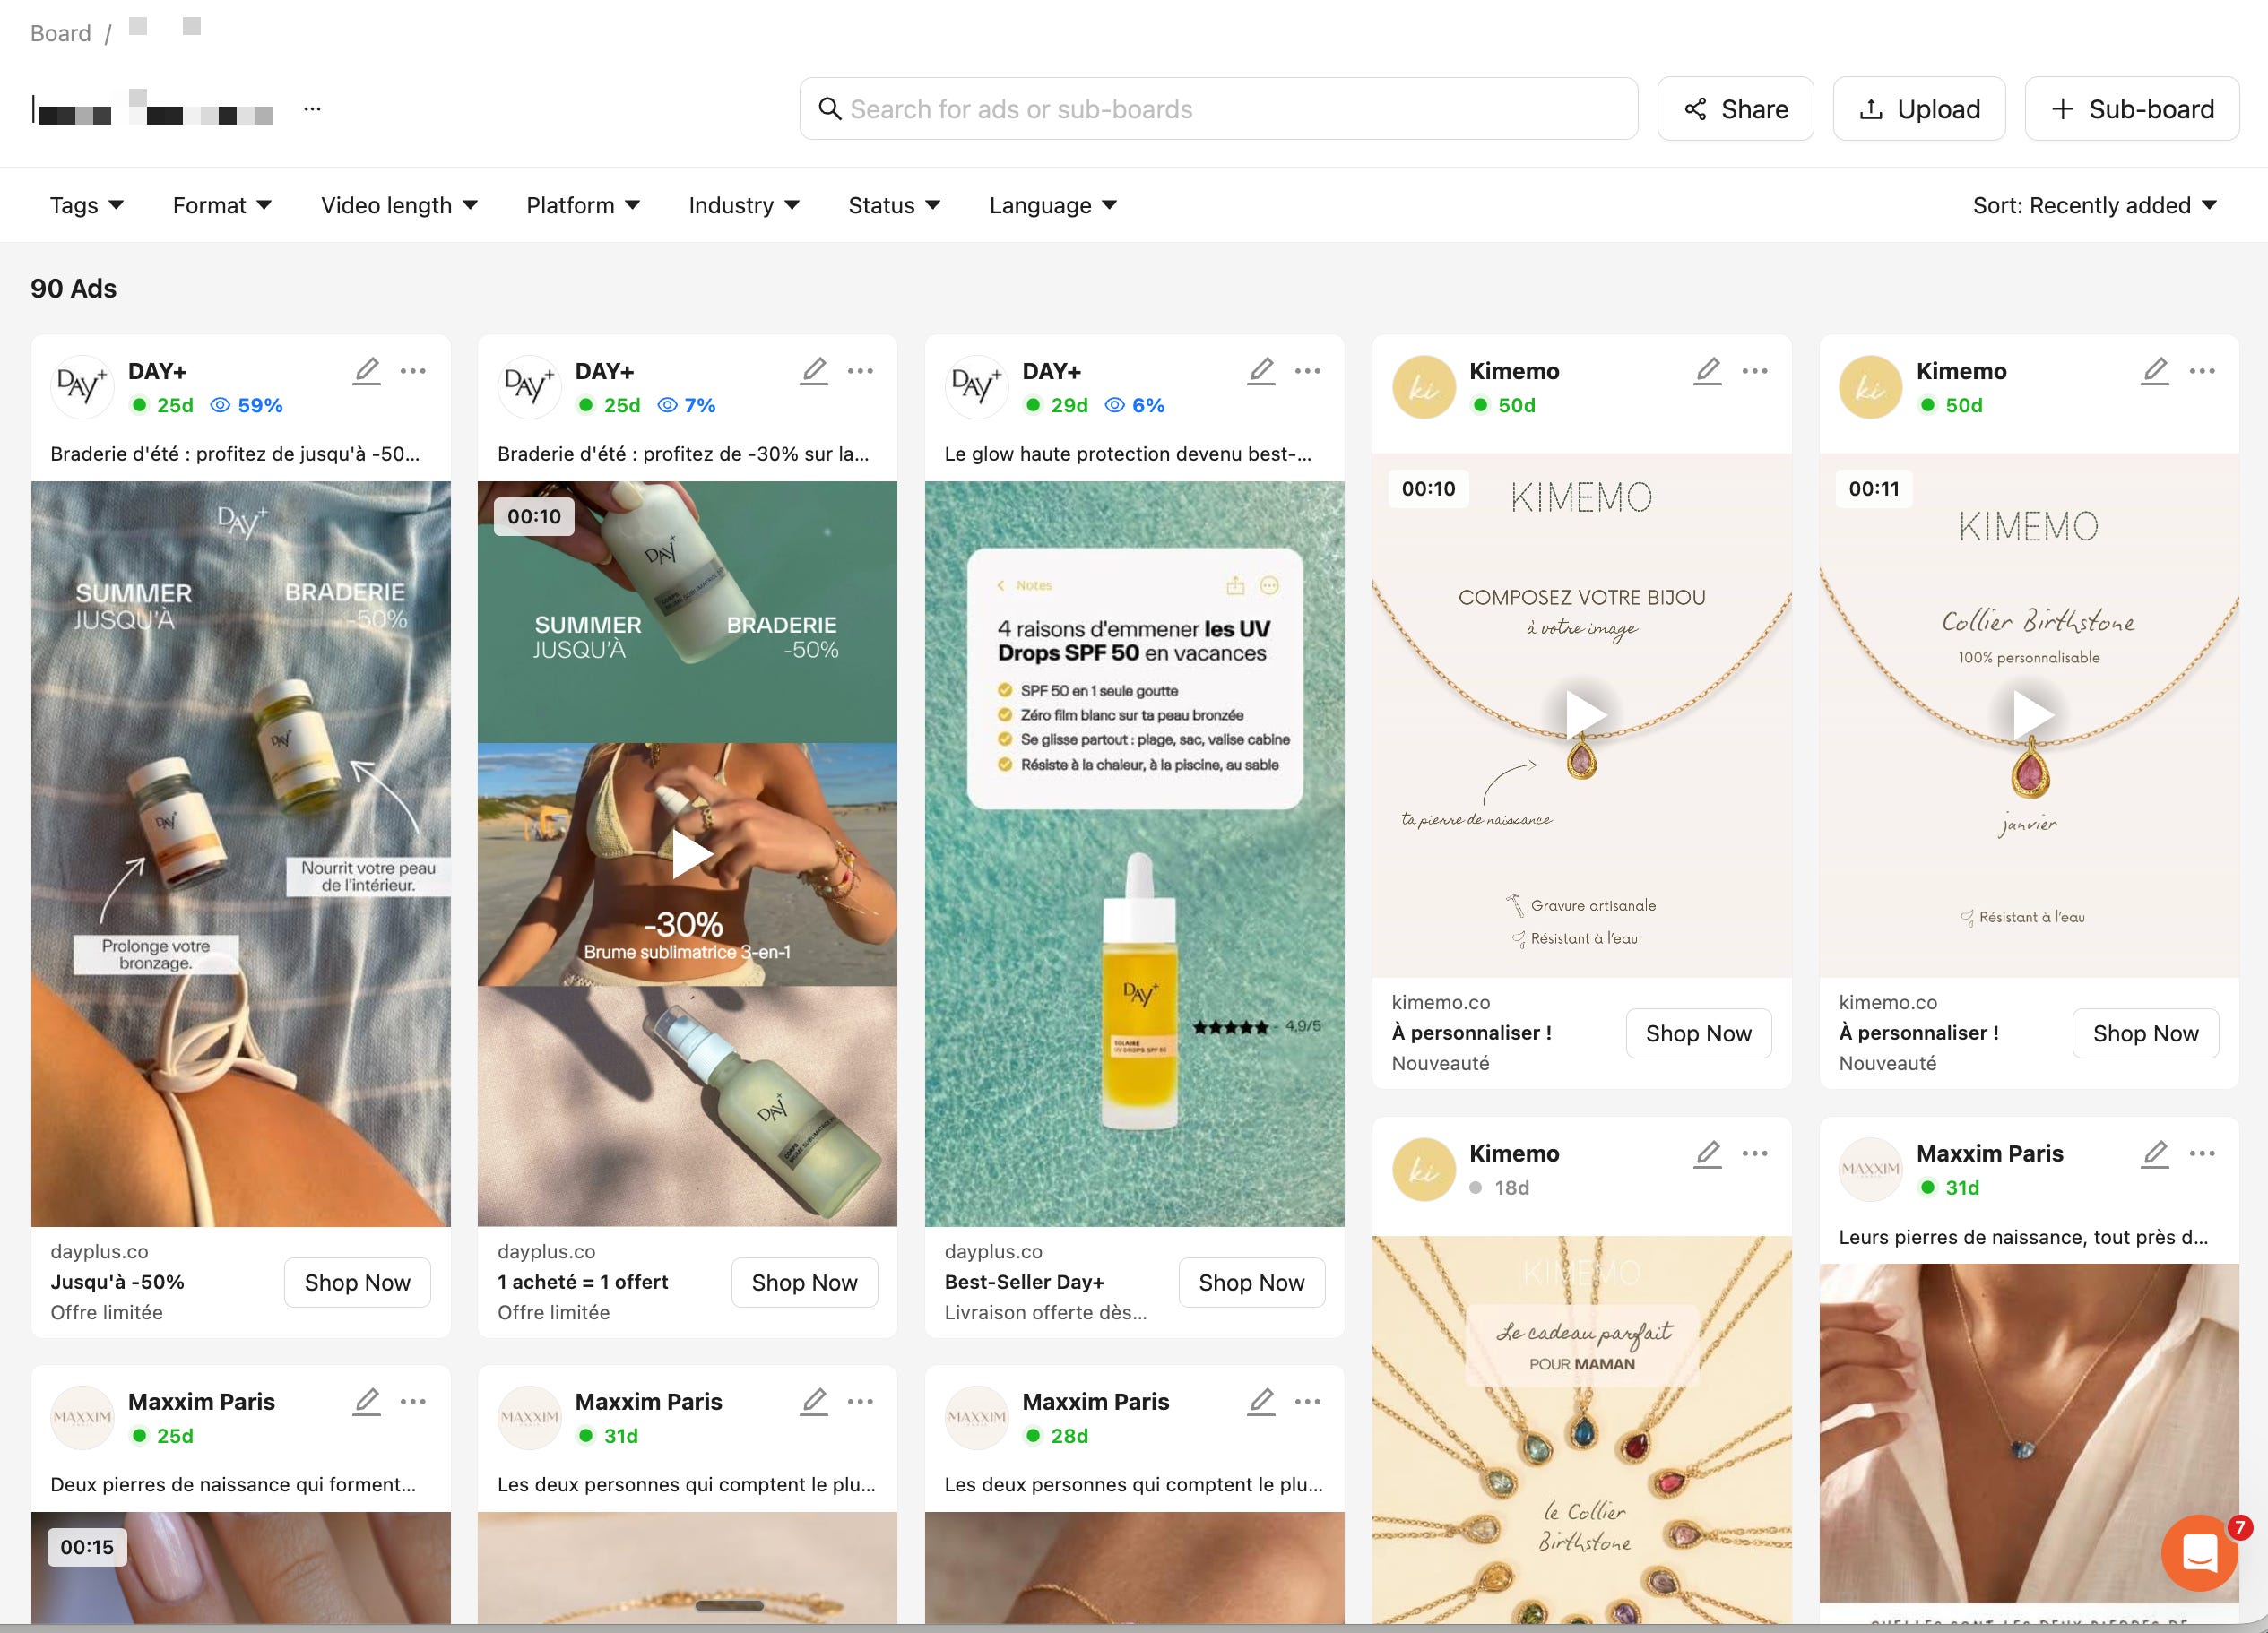Screen dimensions: 2268x1633
Task: Expand the Industry filter
Action: pos(744,205)
